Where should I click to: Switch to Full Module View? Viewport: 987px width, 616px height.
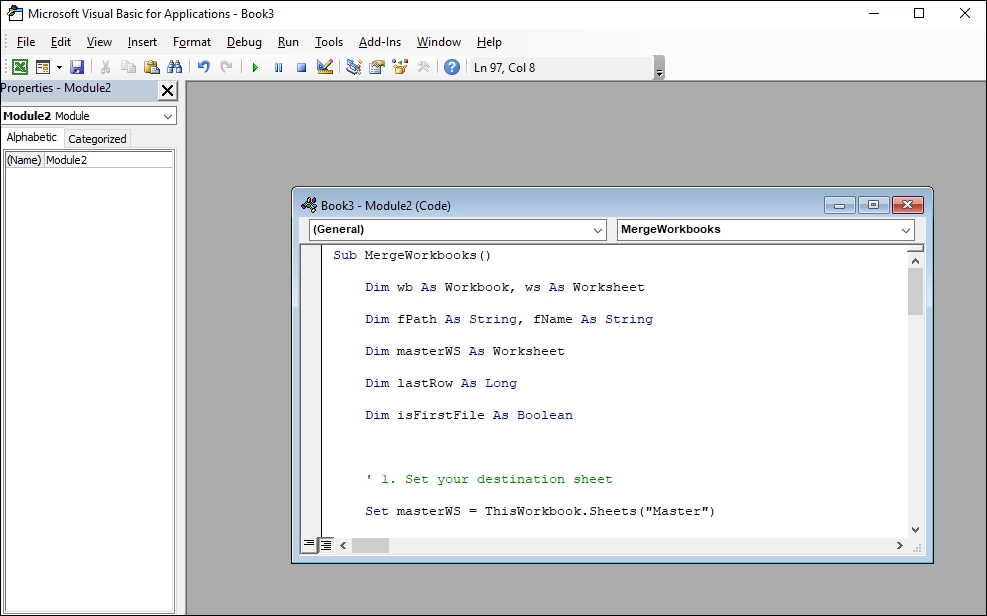325,544
